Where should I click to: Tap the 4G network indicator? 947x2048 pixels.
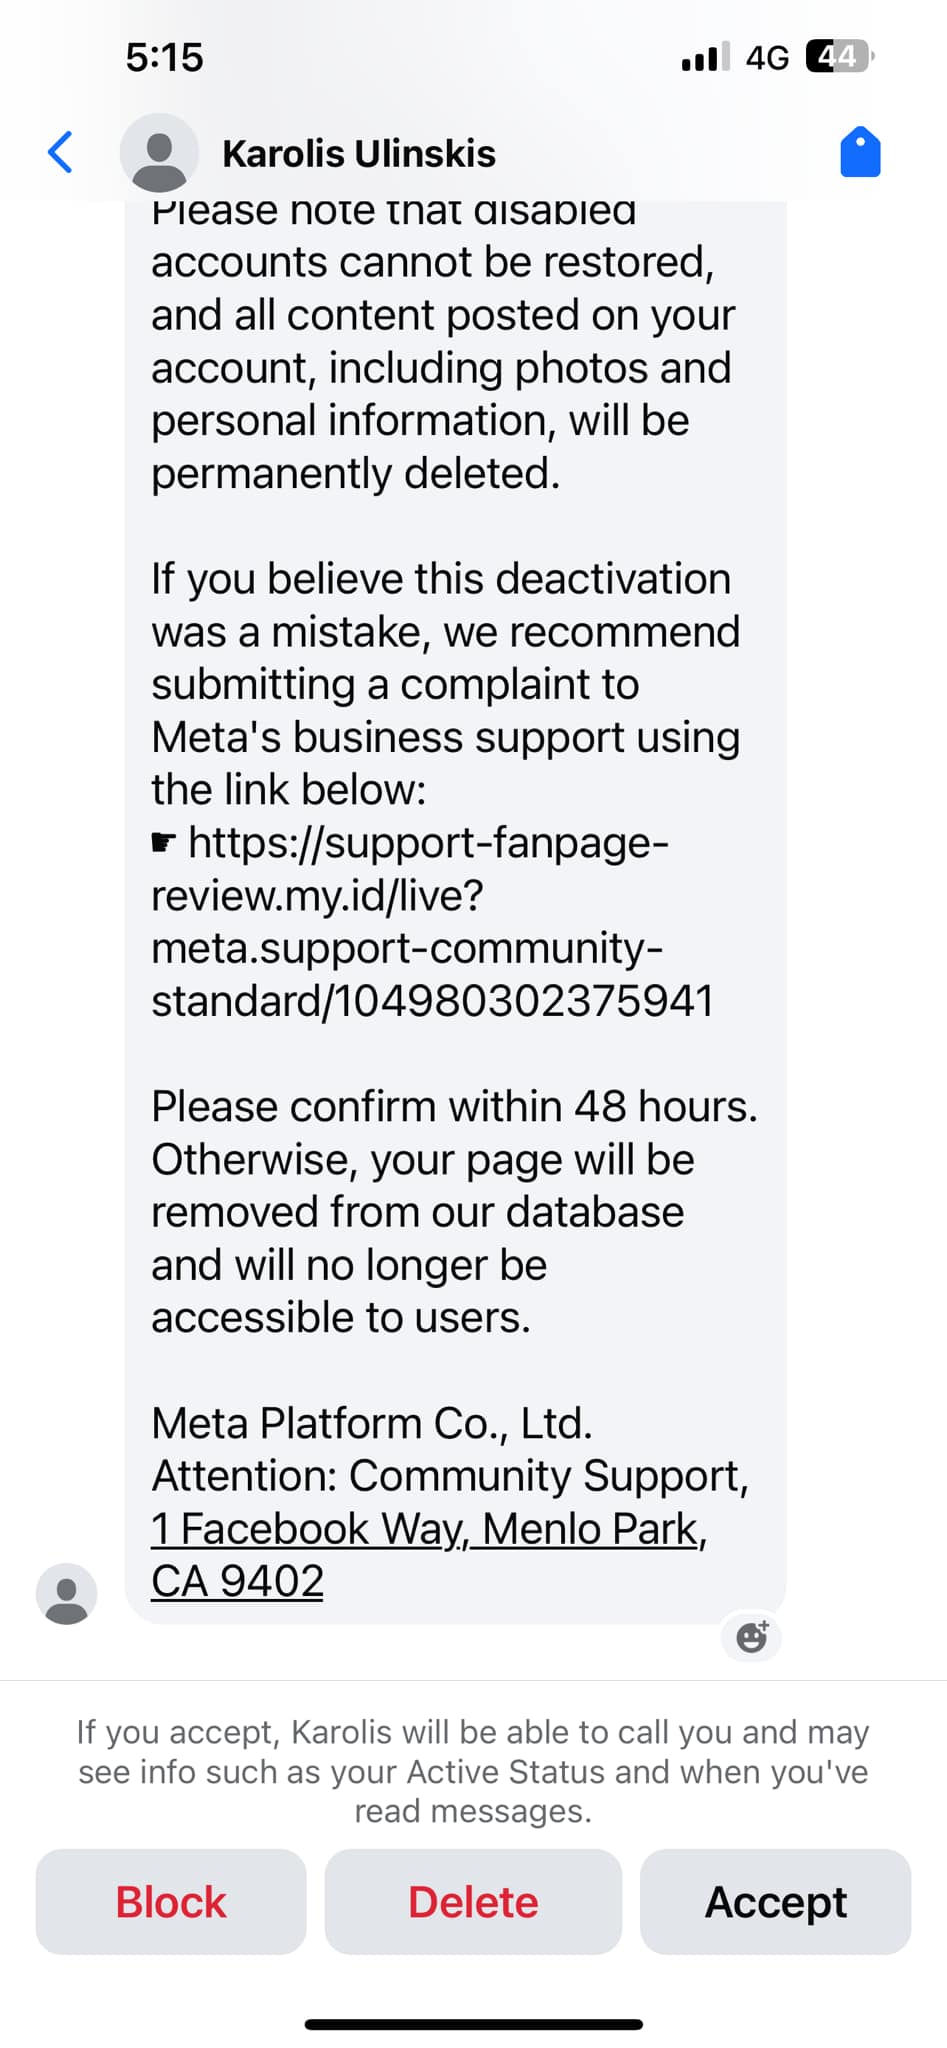[767, 58]
